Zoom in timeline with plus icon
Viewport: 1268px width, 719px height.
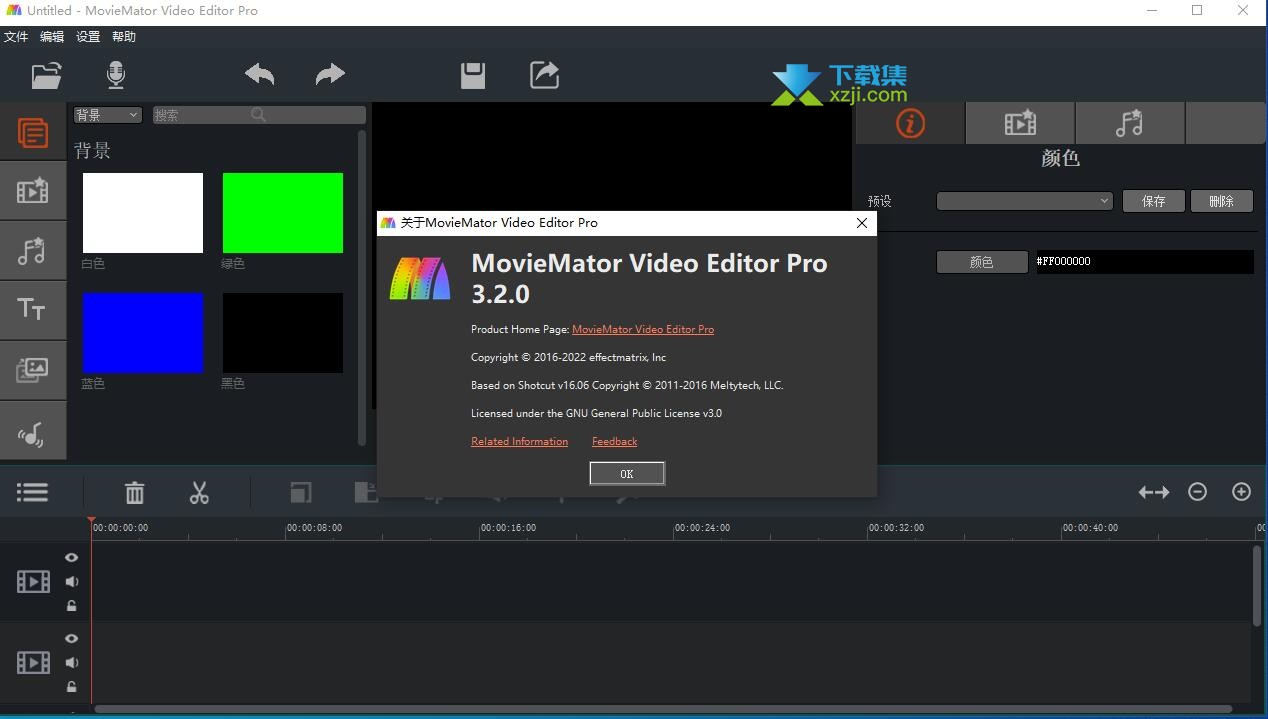[x=1241, y=492]
